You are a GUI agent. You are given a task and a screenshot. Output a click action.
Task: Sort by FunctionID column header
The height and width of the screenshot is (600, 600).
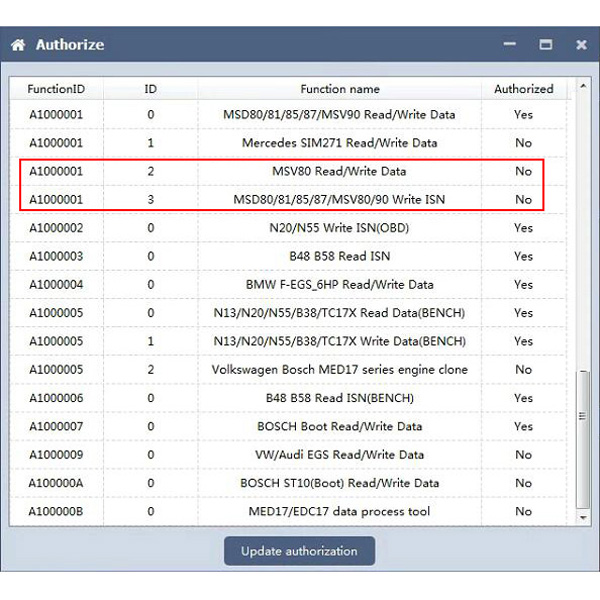(56, 89)
